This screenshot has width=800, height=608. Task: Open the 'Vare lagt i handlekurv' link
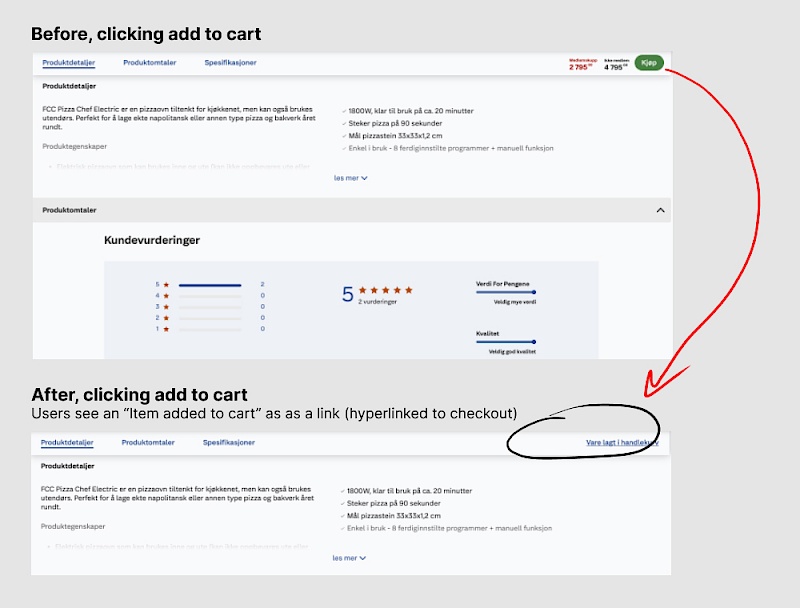pyautogui.click(x=622, y=443)
